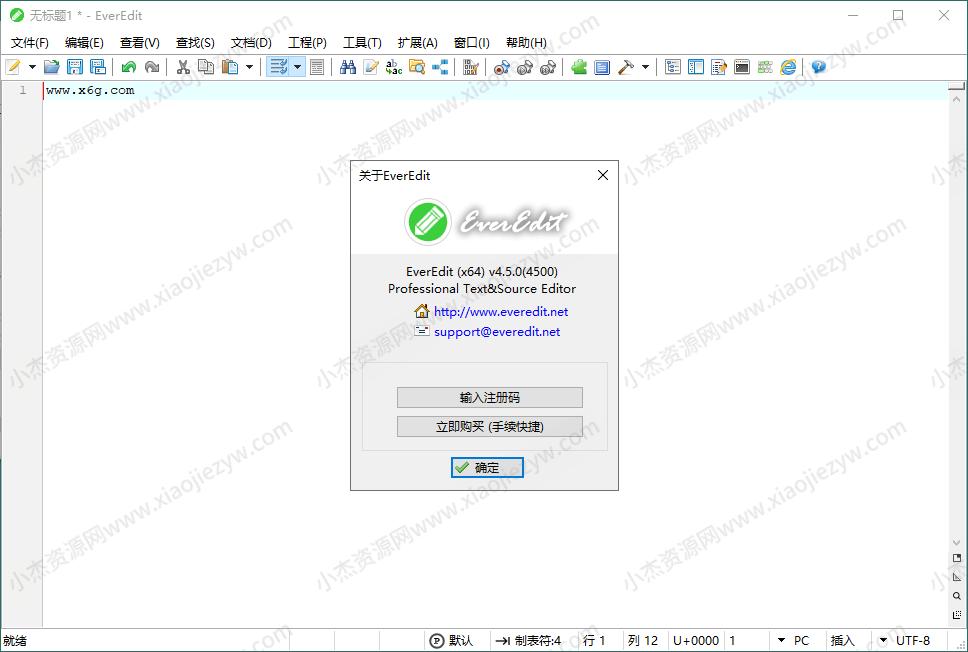Screen dimensions: 968x652
Task: Undo the last edit
Action: tap(129, 67)
